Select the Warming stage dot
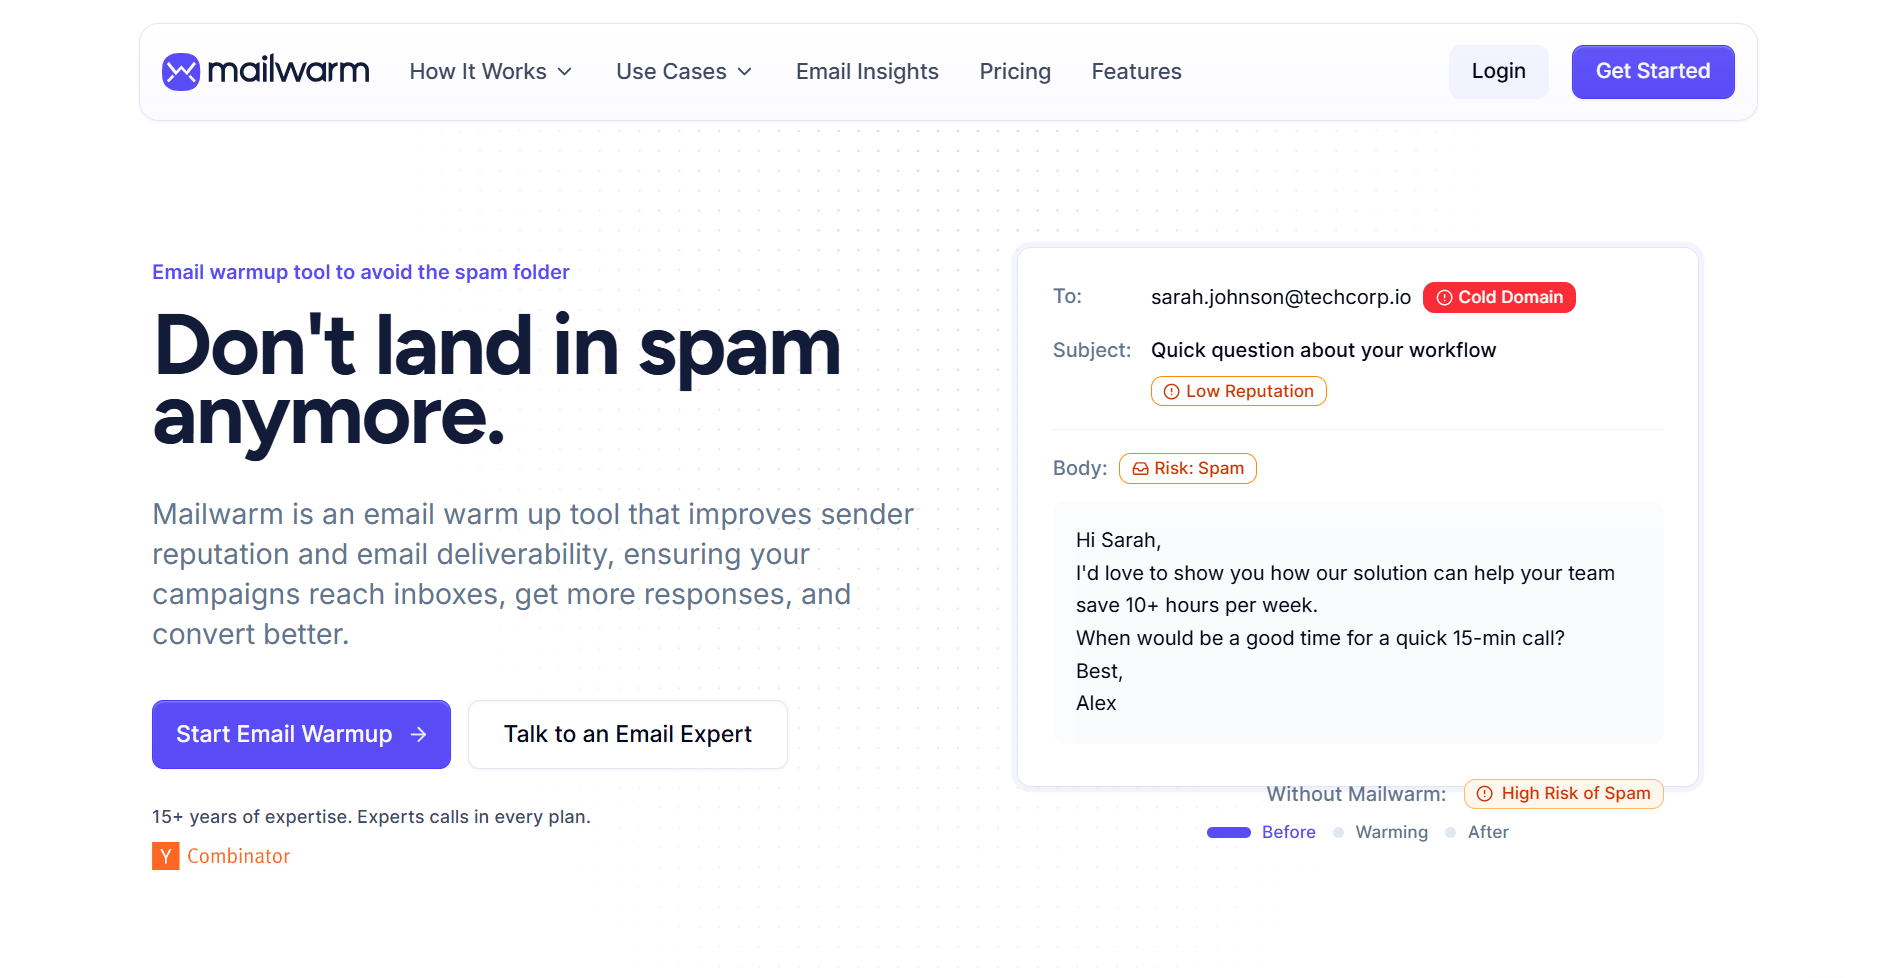1896x978 pixels. 1338,832
